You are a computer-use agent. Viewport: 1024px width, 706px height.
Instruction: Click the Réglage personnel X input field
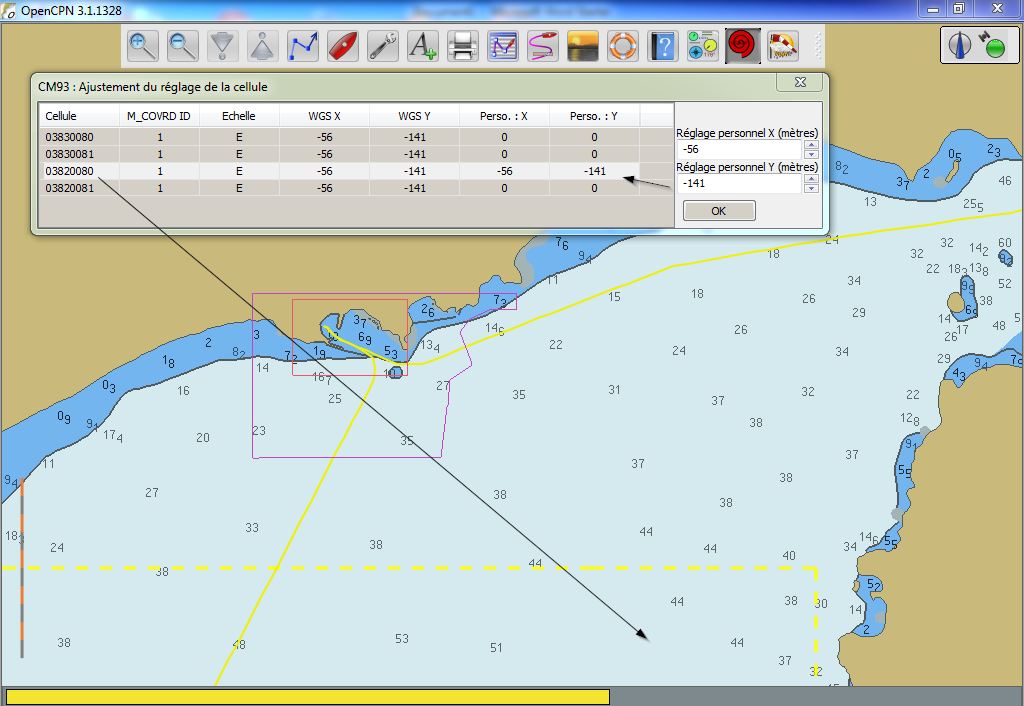coord(739,150)
